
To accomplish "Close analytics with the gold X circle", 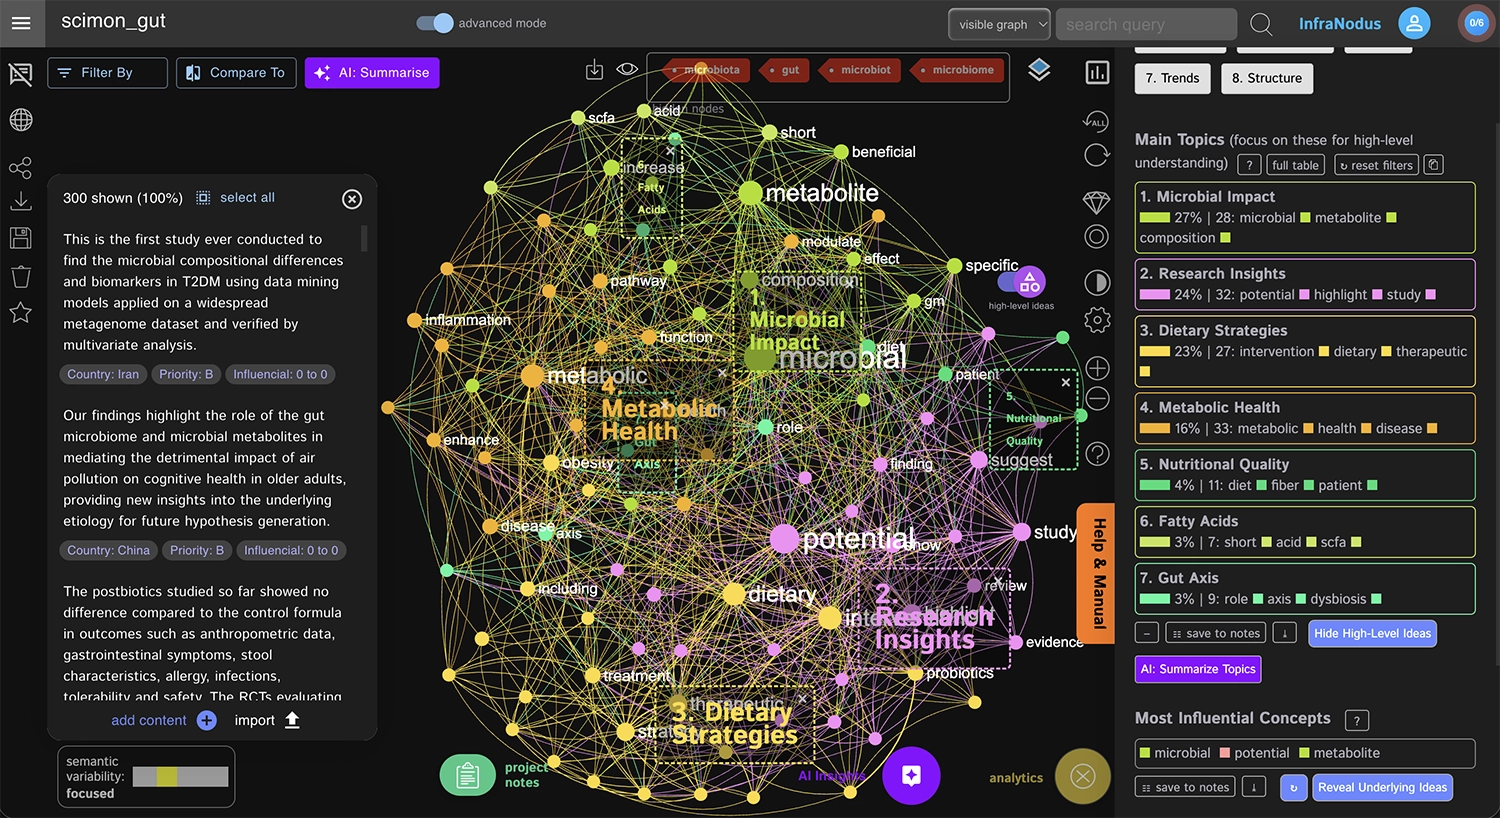I will pyautogui.click(x=1083, y=776).
